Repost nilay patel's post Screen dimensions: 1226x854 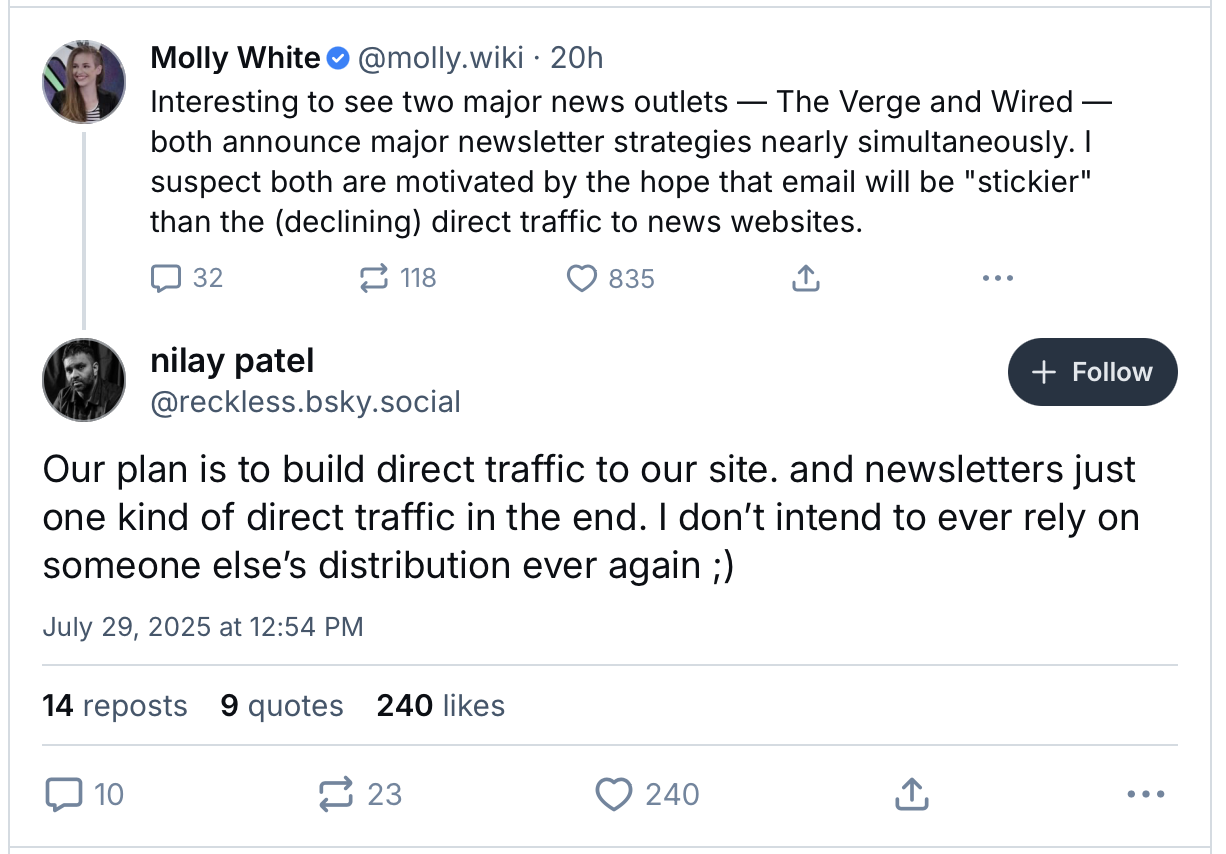click(359, 795)
